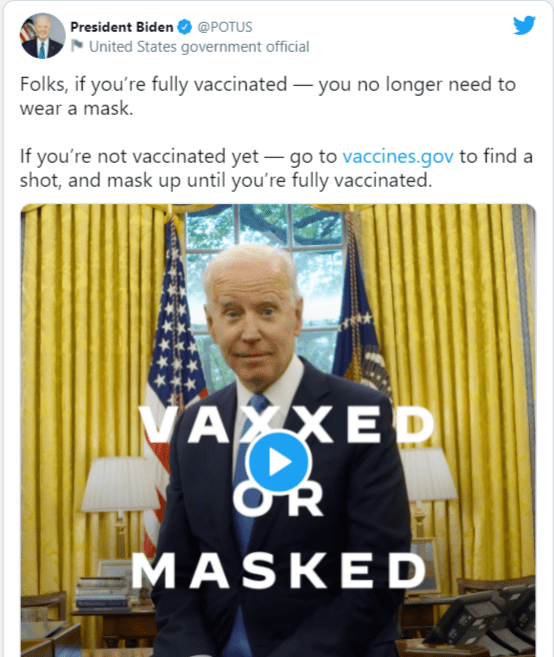Click the @POTUS handle
The height and width of the screenshot is (657, 554).
tap(225, 27)
